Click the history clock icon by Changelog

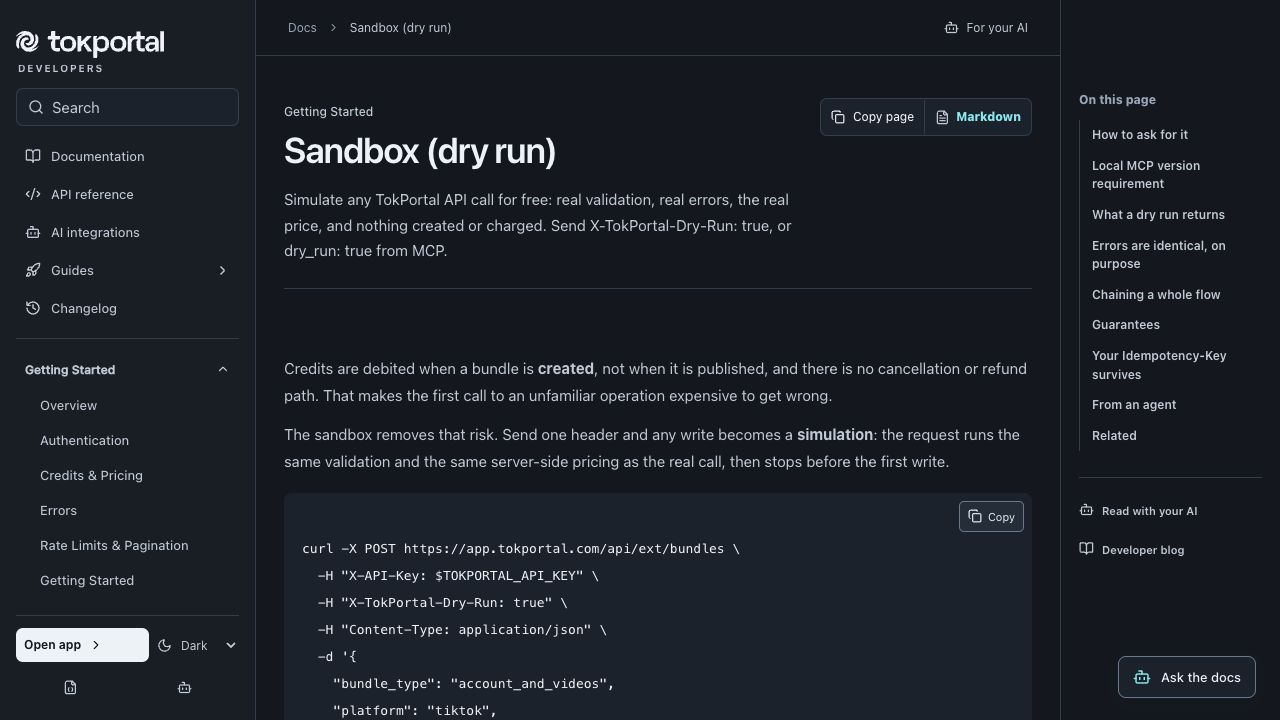click(33, 308)
